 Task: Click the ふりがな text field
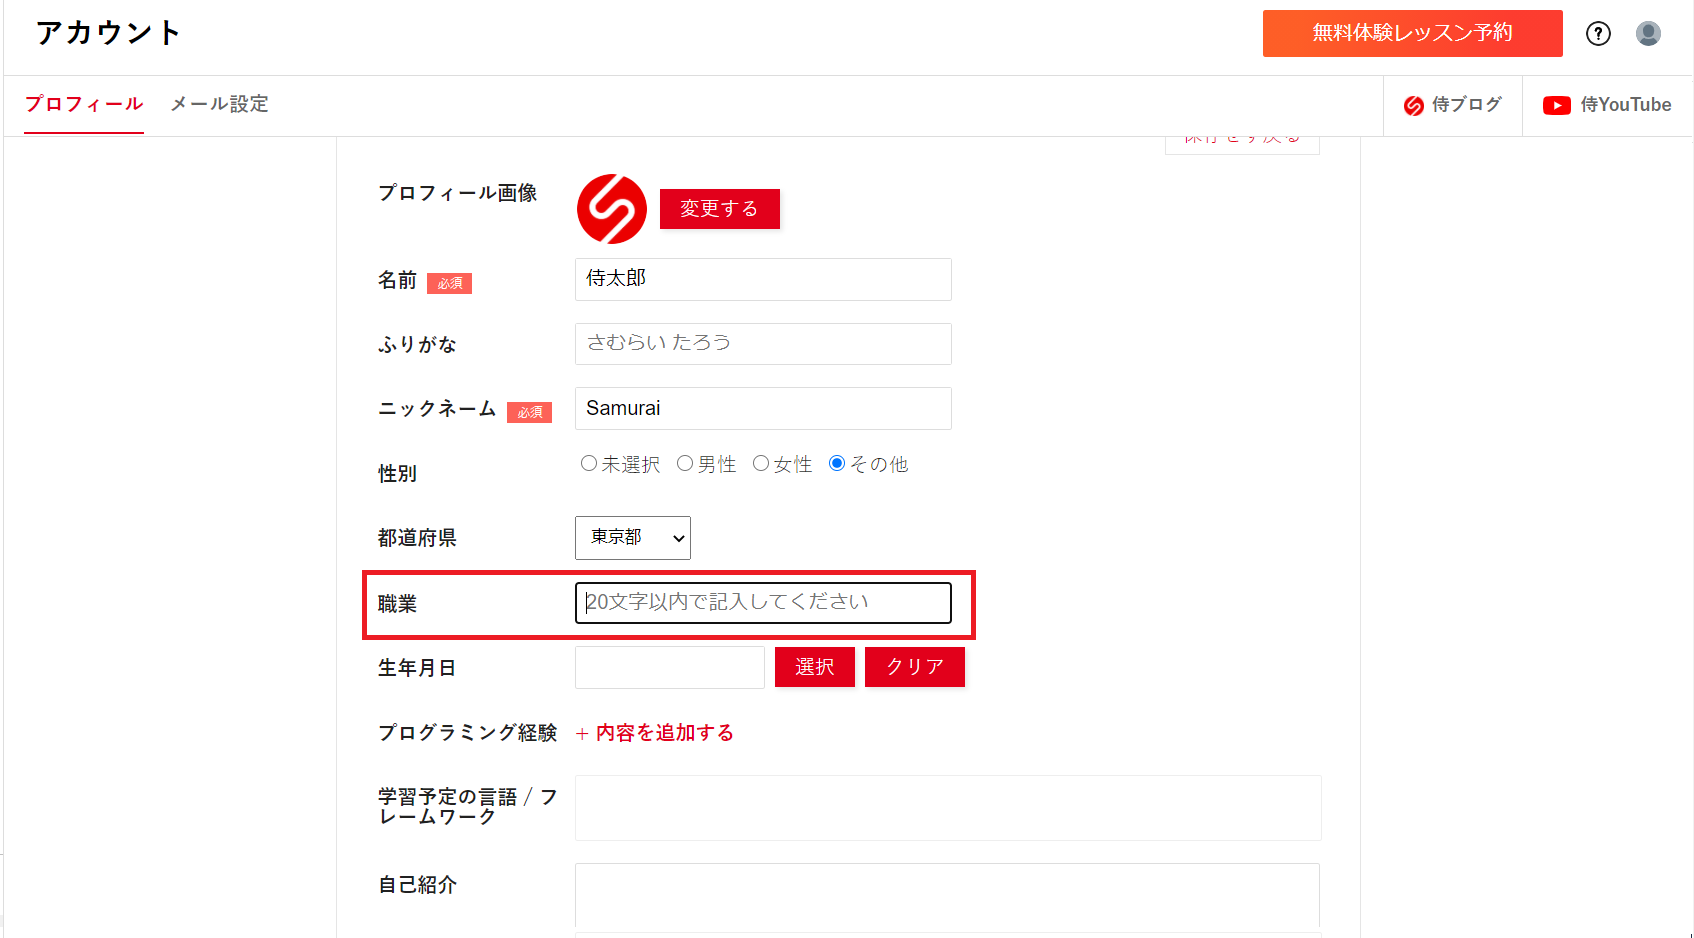point(762,344)
